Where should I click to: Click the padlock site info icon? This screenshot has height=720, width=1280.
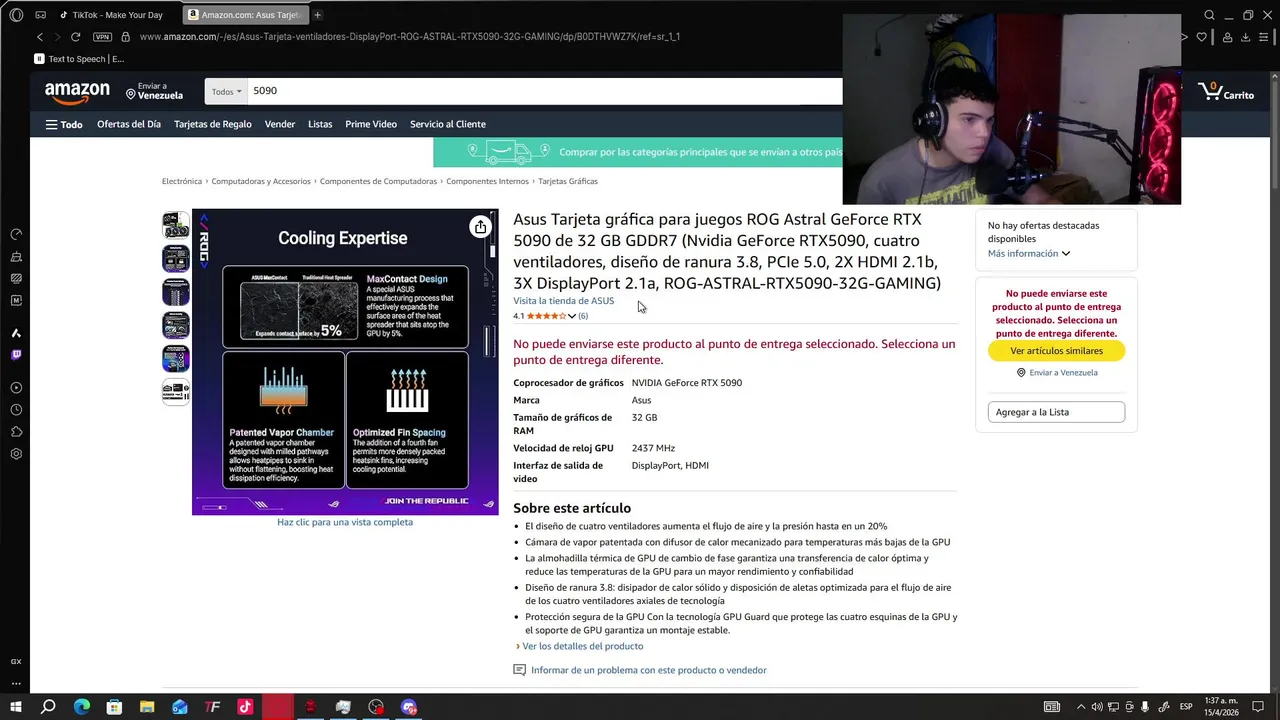[x=125, y=37]
